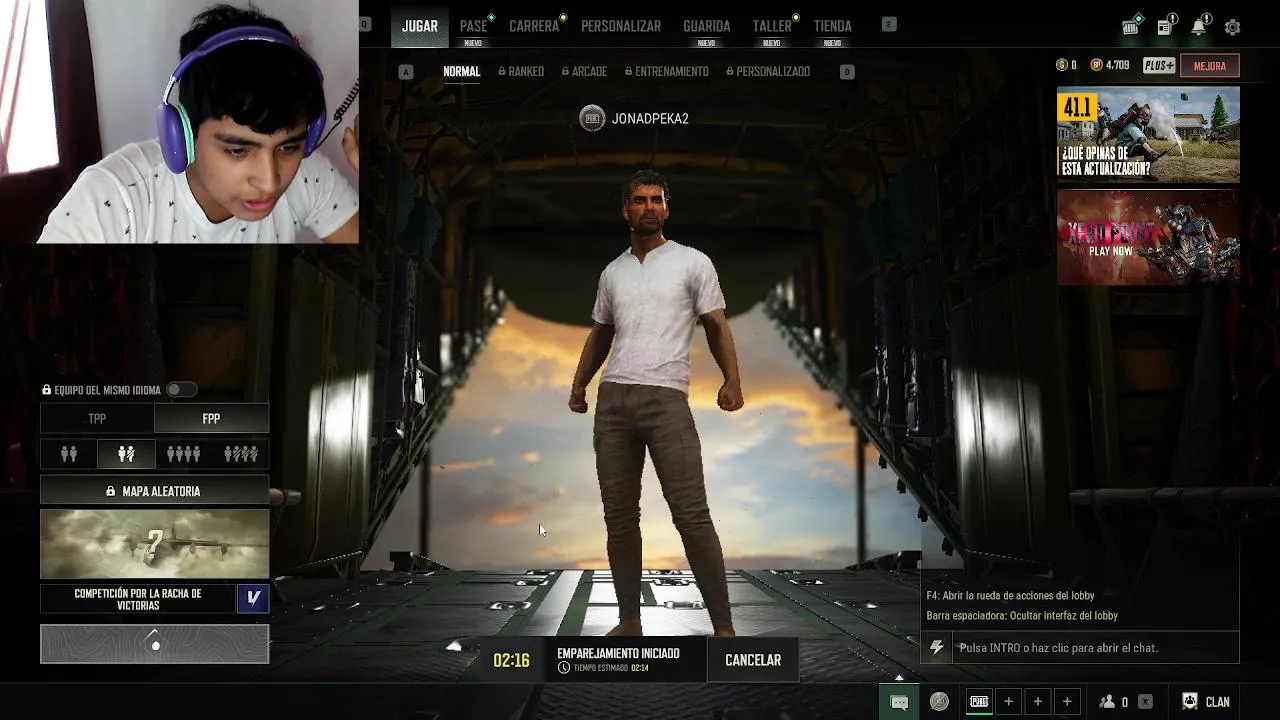
Task: Click the Q key hint icon in the top bar
Action: pos(365,24)
